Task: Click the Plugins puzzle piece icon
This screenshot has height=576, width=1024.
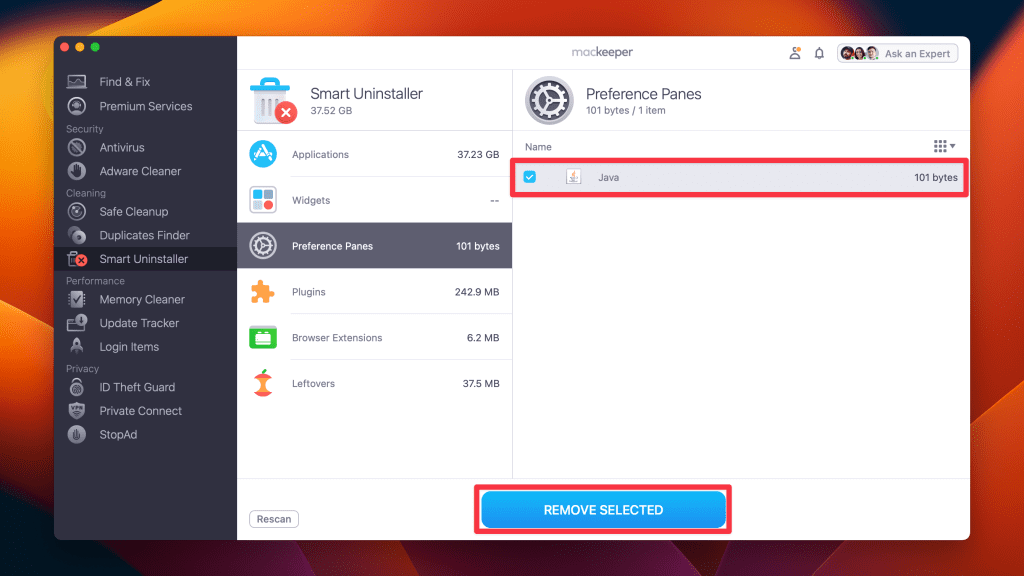Action: pyautogui.click(x=263, y=292)
